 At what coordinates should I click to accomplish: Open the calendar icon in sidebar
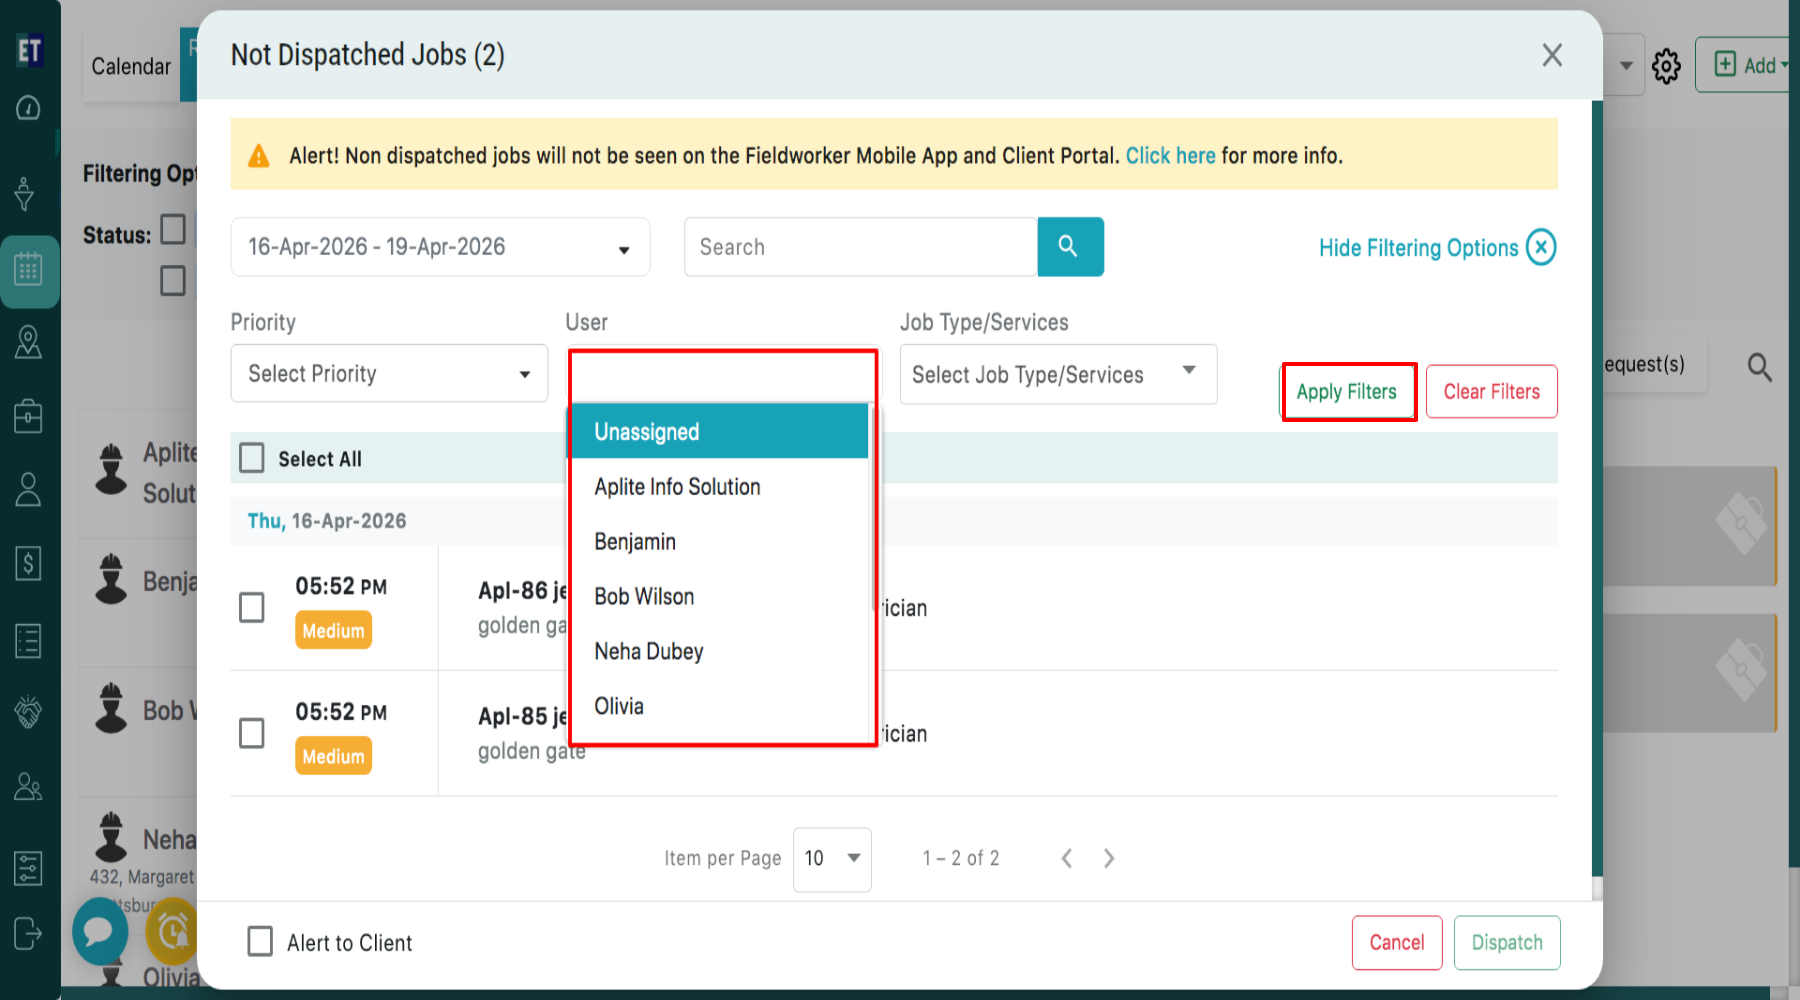tap(28, 269)
